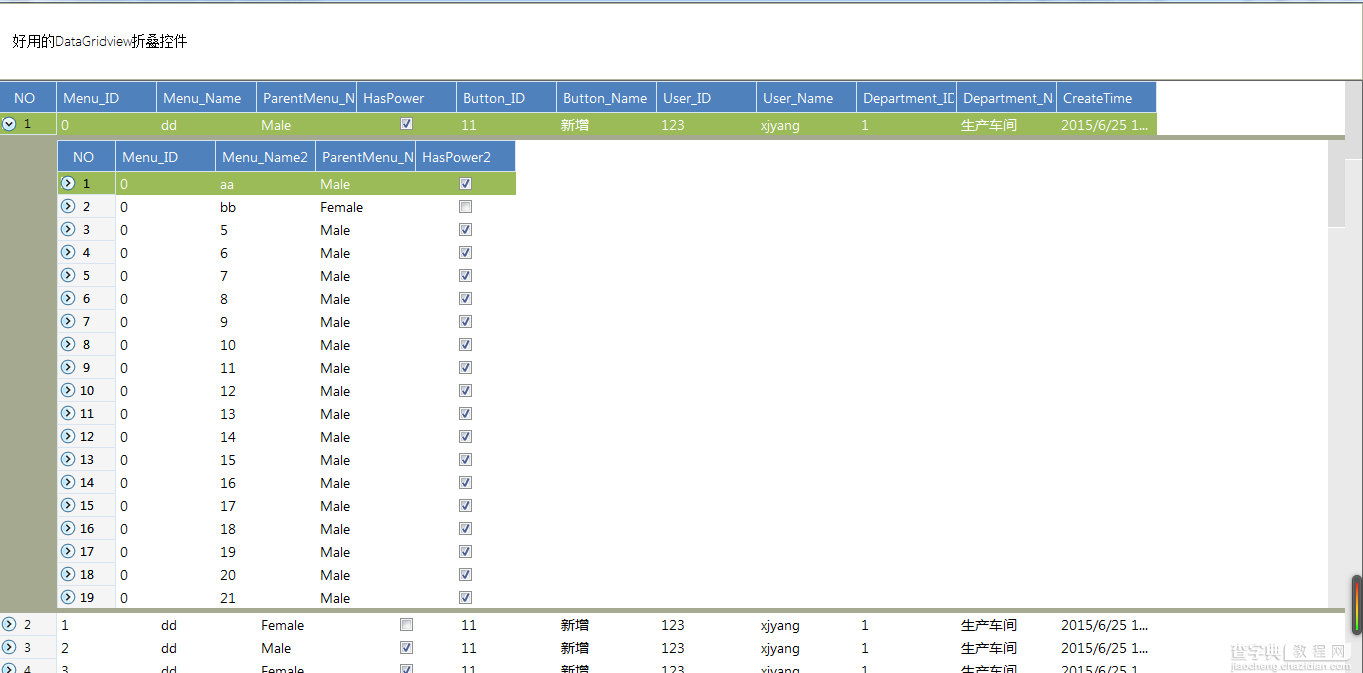Select the Menu_Name2 cell reading 14
Viewport: 1363px width, 673px height.
click(x=266, y=437)
